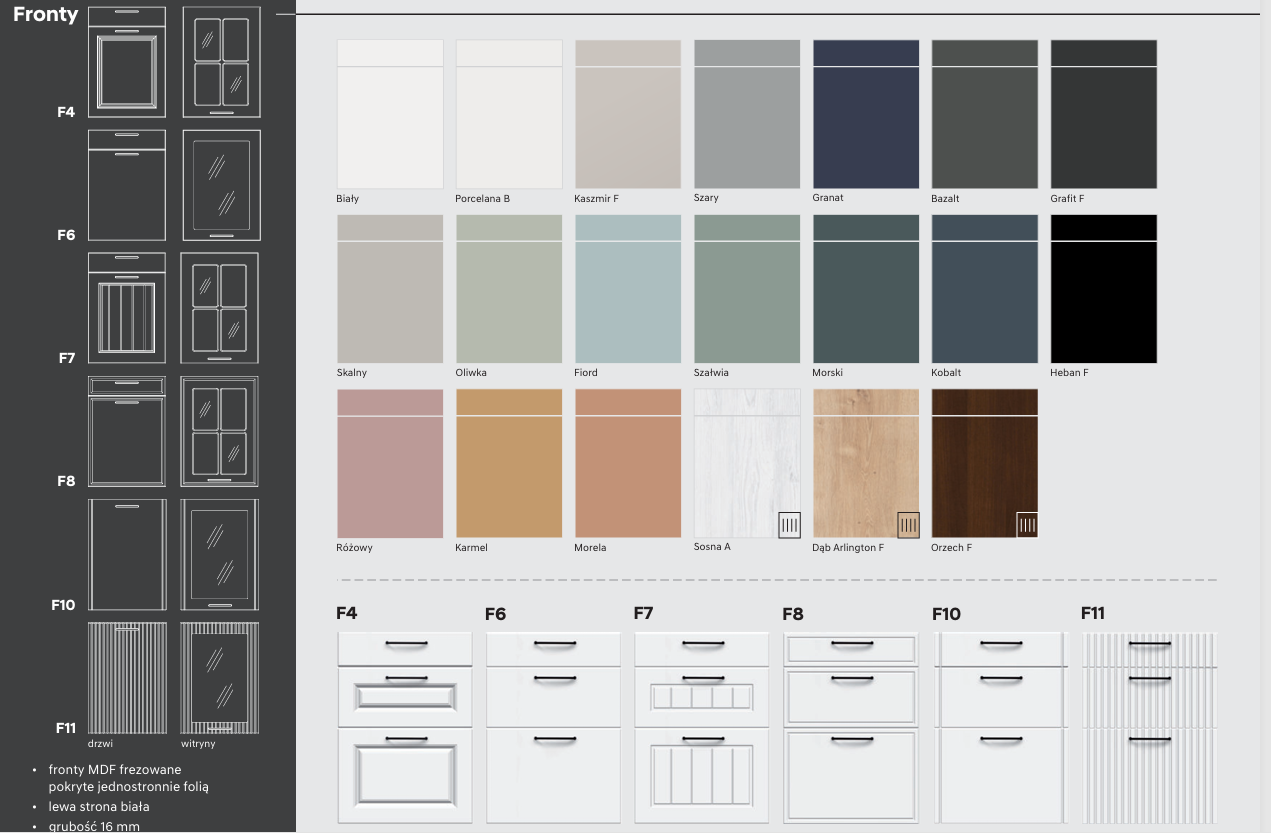This screenshot has width=1271, height=833.
Task: Select the Biały white front swatch
Action: (x=390, y=114)
